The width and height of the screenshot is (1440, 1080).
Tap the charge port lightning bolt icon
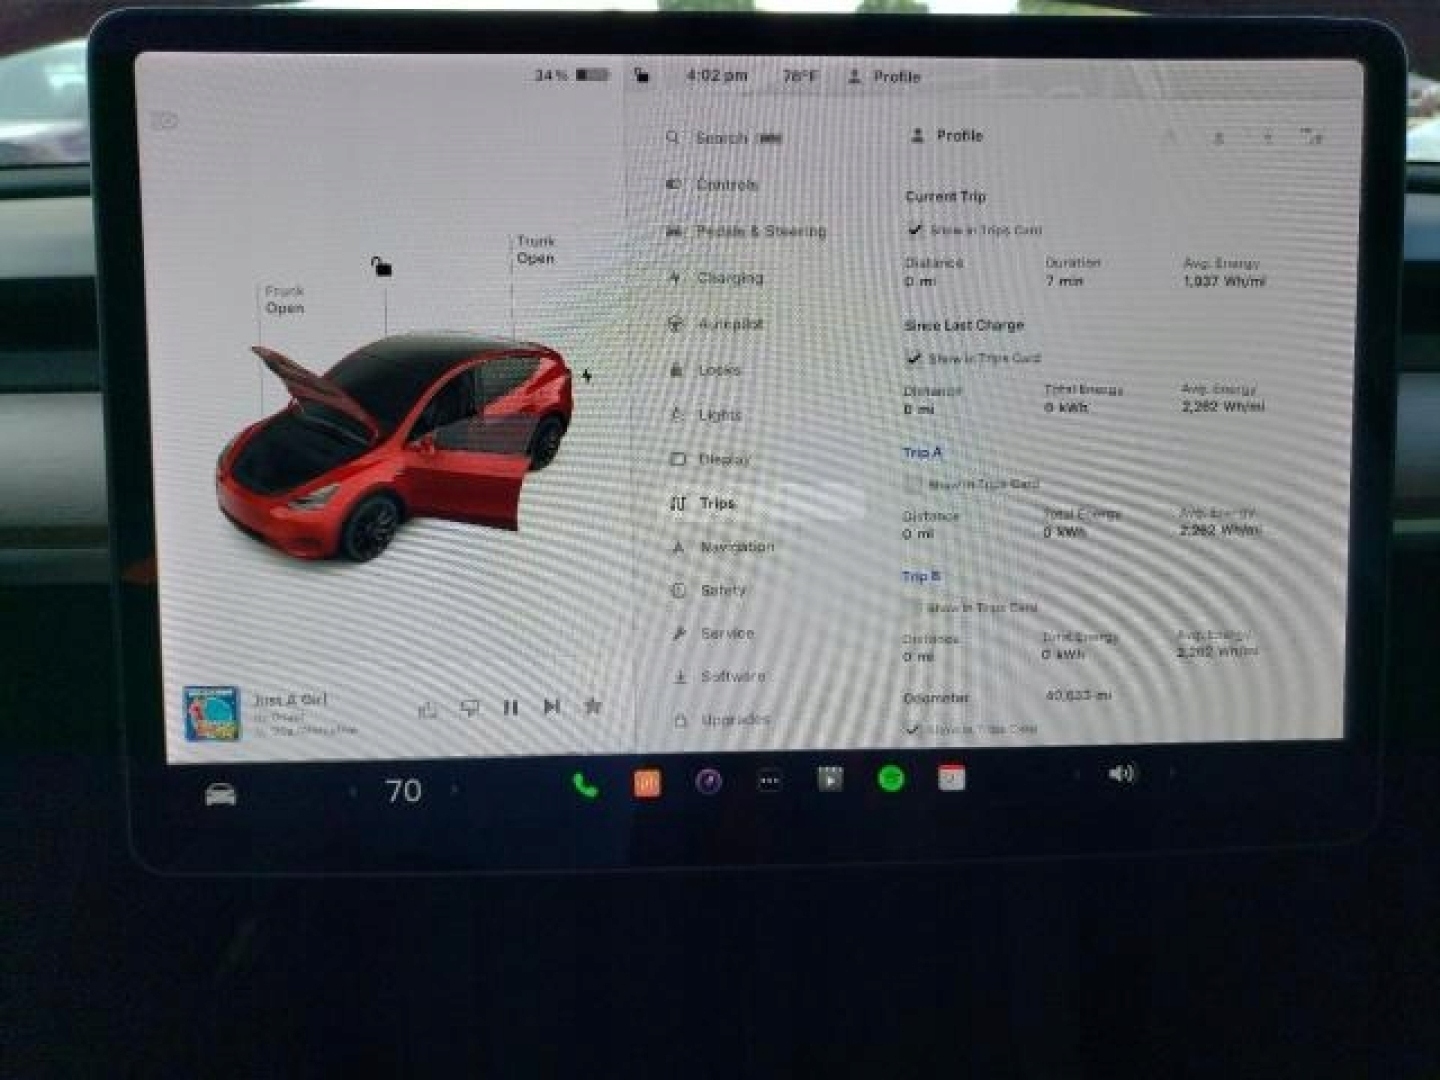(x=587, y=376)
